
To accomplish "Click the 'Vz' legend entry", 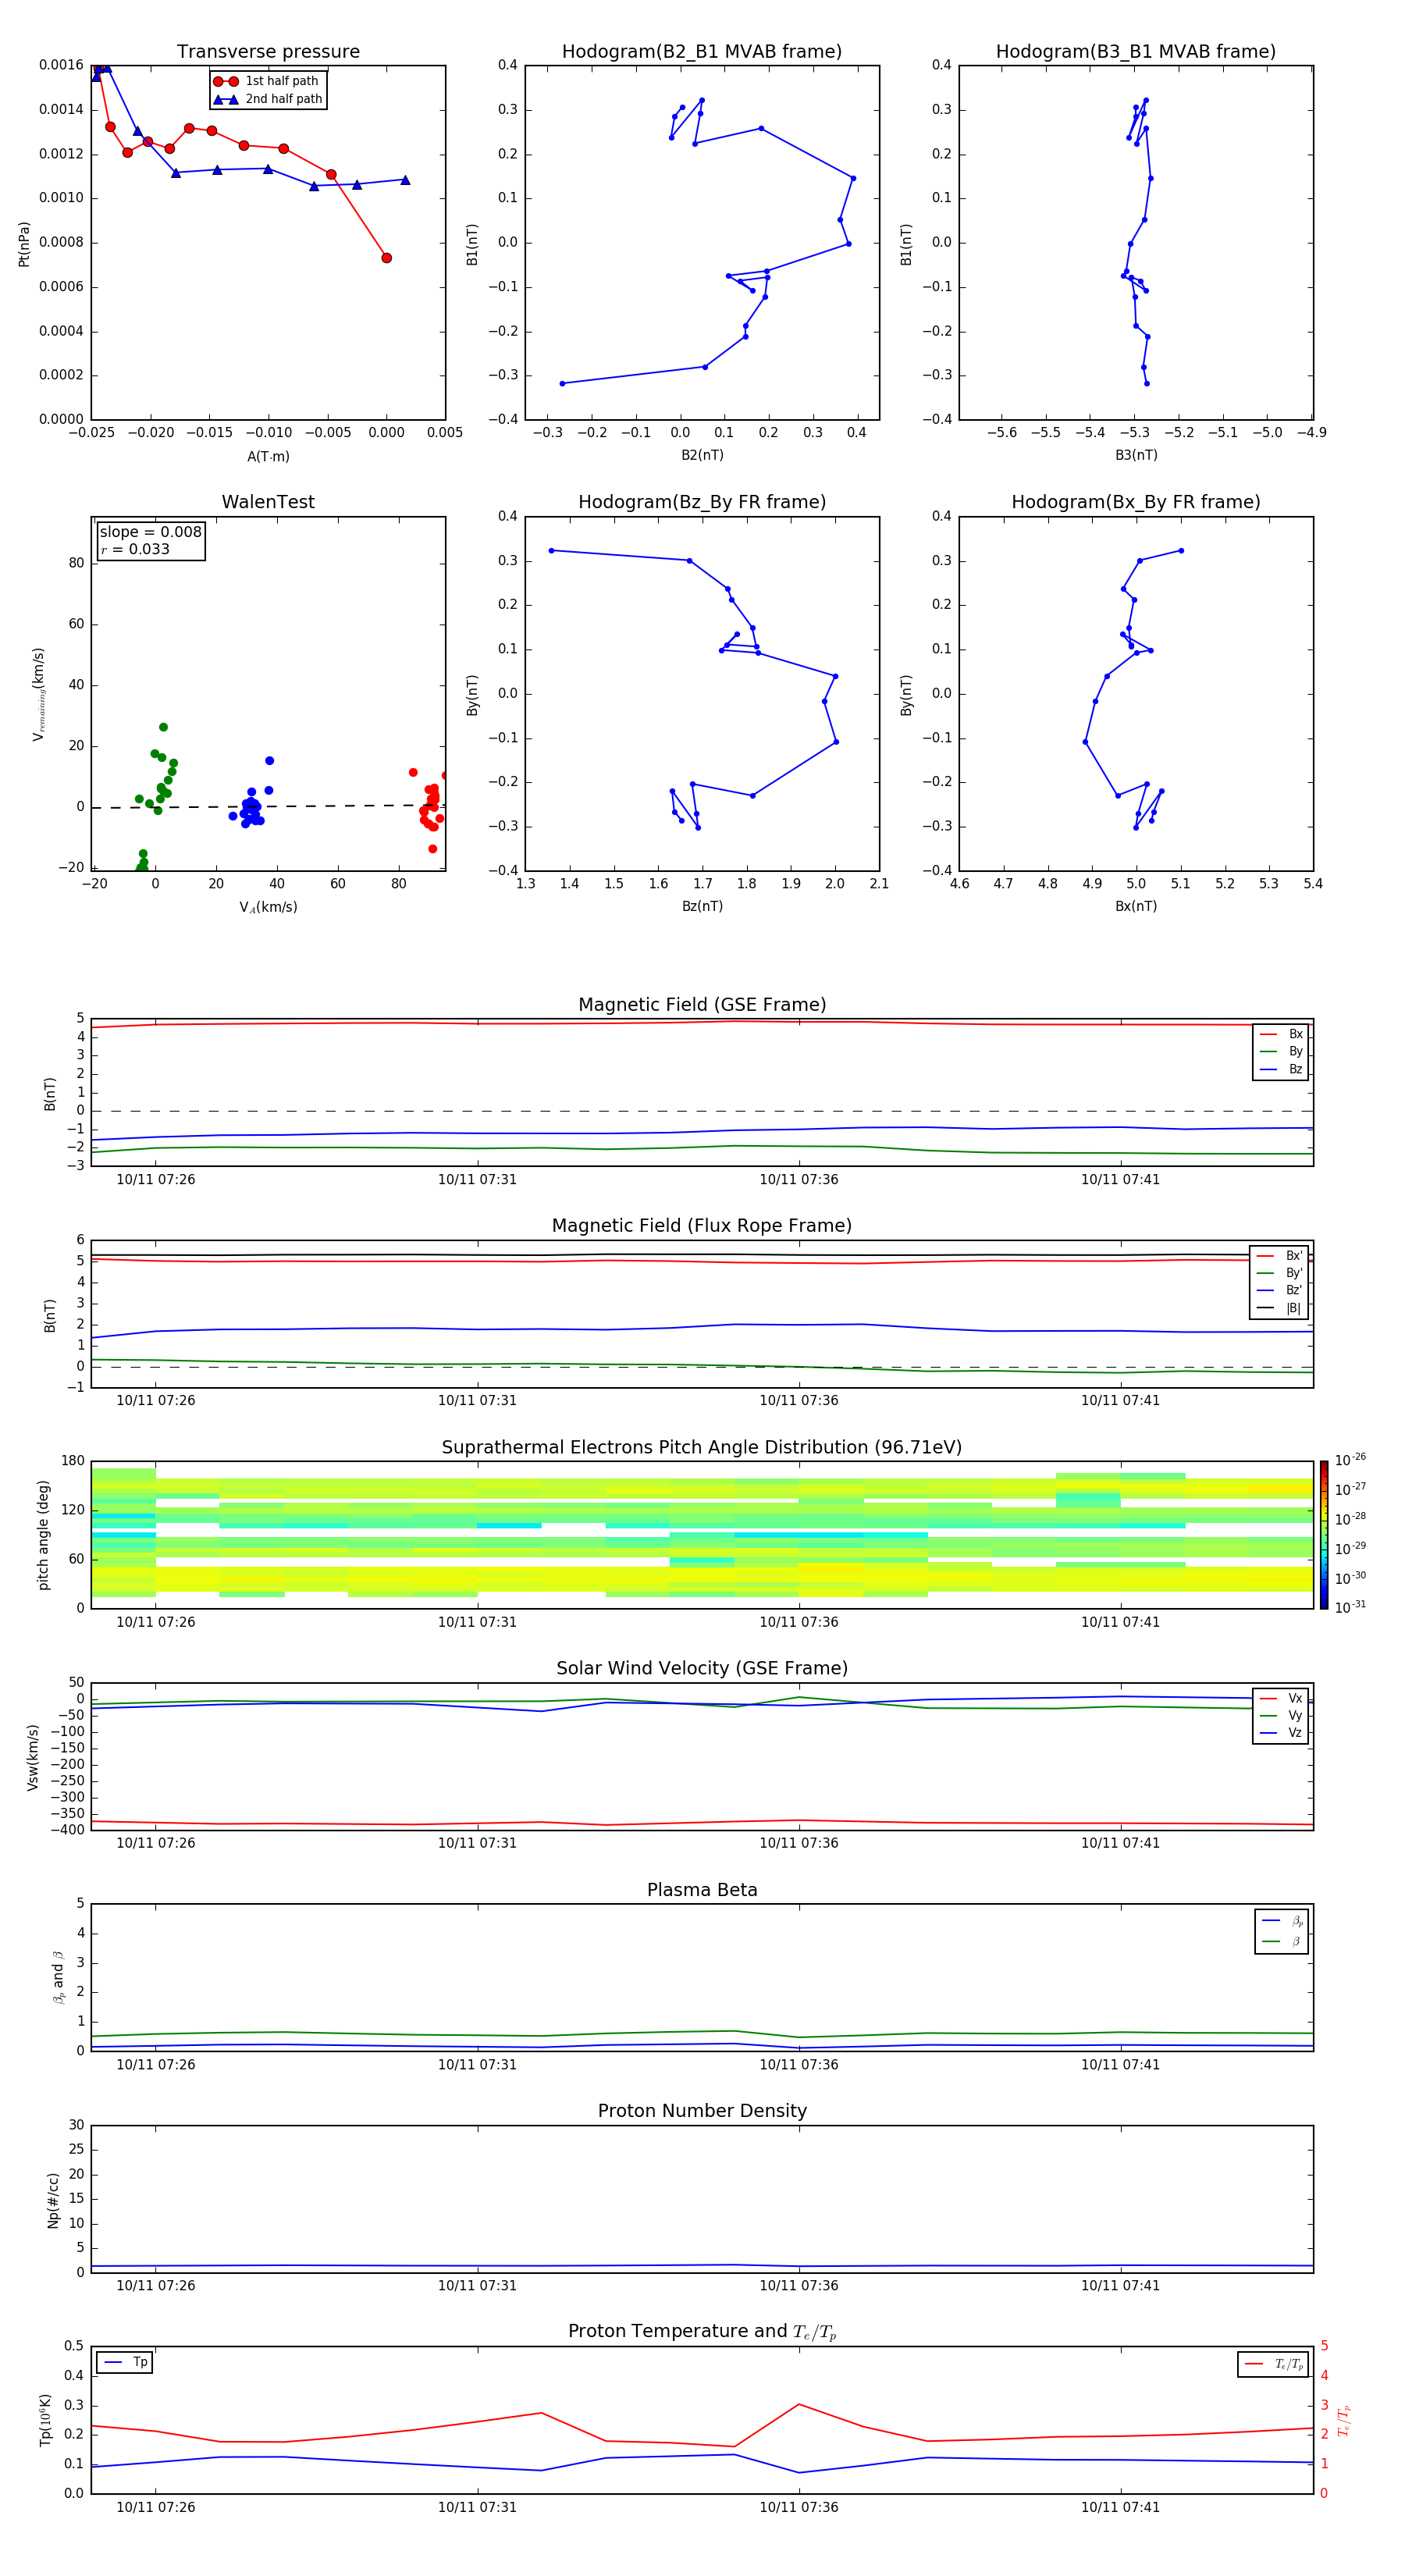I will pyautogui.click(x=1281, y=1733).
